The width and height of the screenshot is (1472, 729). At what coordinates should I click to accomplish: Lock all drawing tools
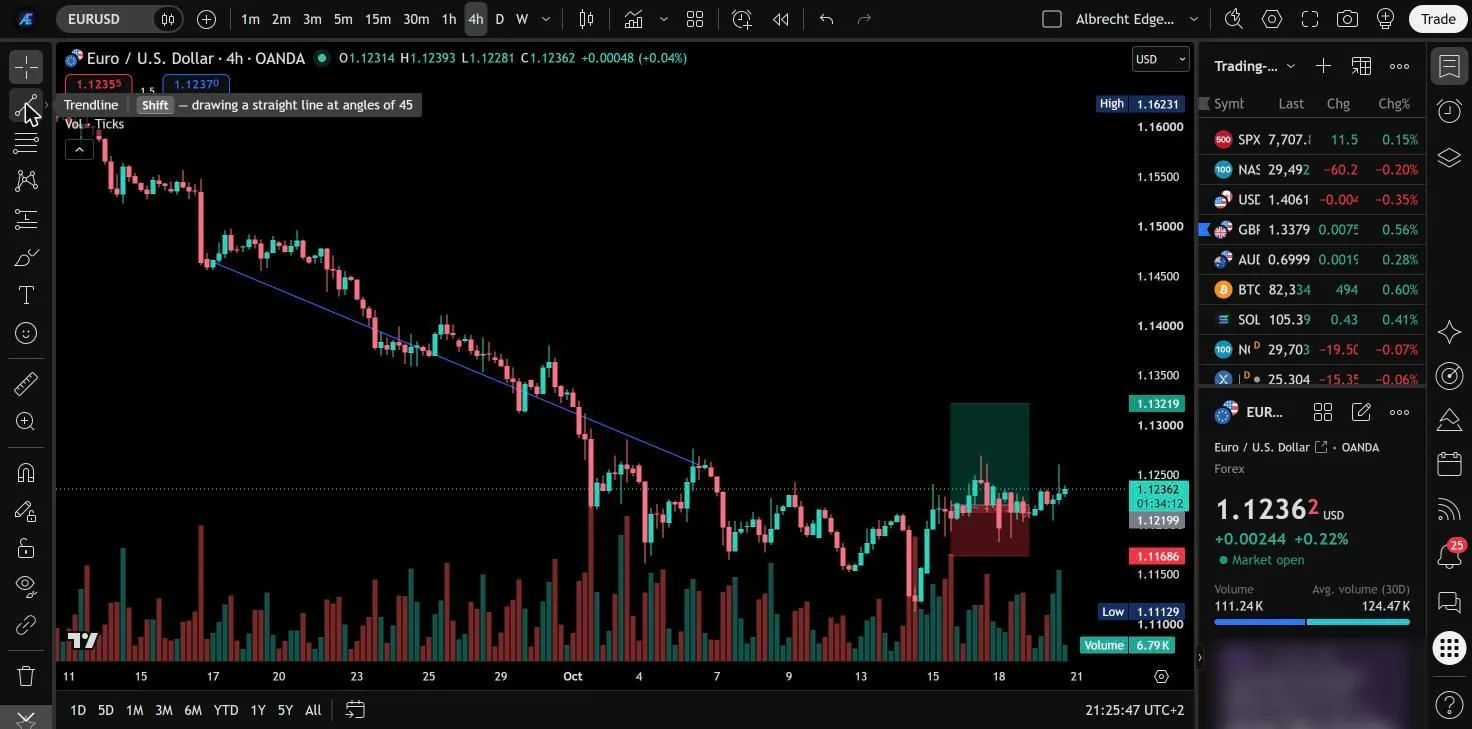coord(26,549)
